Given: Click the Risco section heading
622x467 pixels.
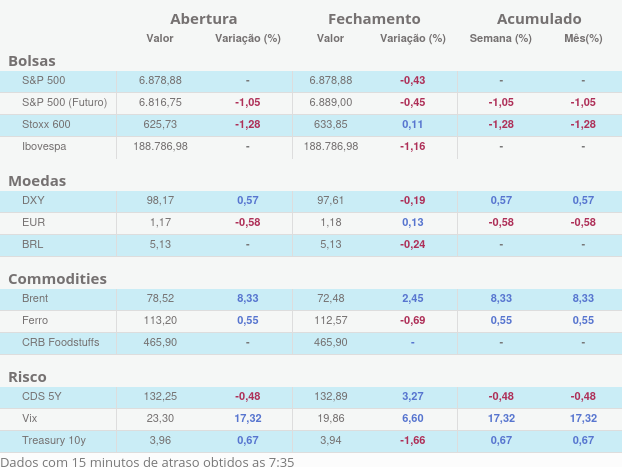Looking at the screenshot, I should click(27, 376).
